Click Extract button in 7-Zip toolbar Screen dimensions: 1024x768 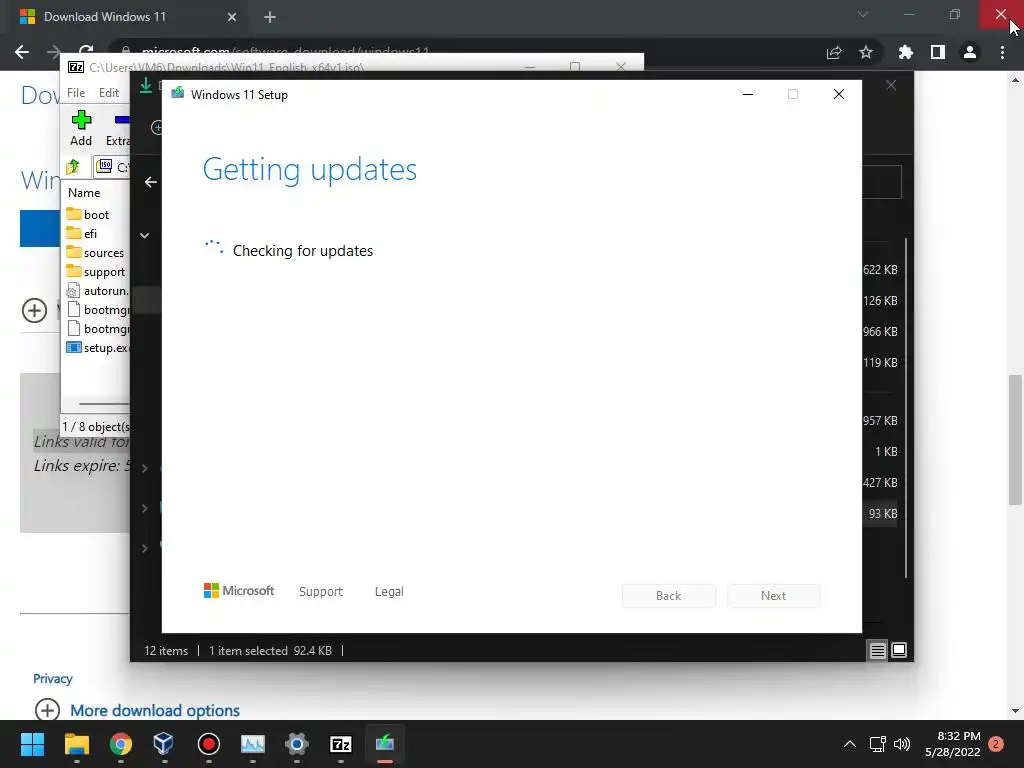click(x=118, y=128)
